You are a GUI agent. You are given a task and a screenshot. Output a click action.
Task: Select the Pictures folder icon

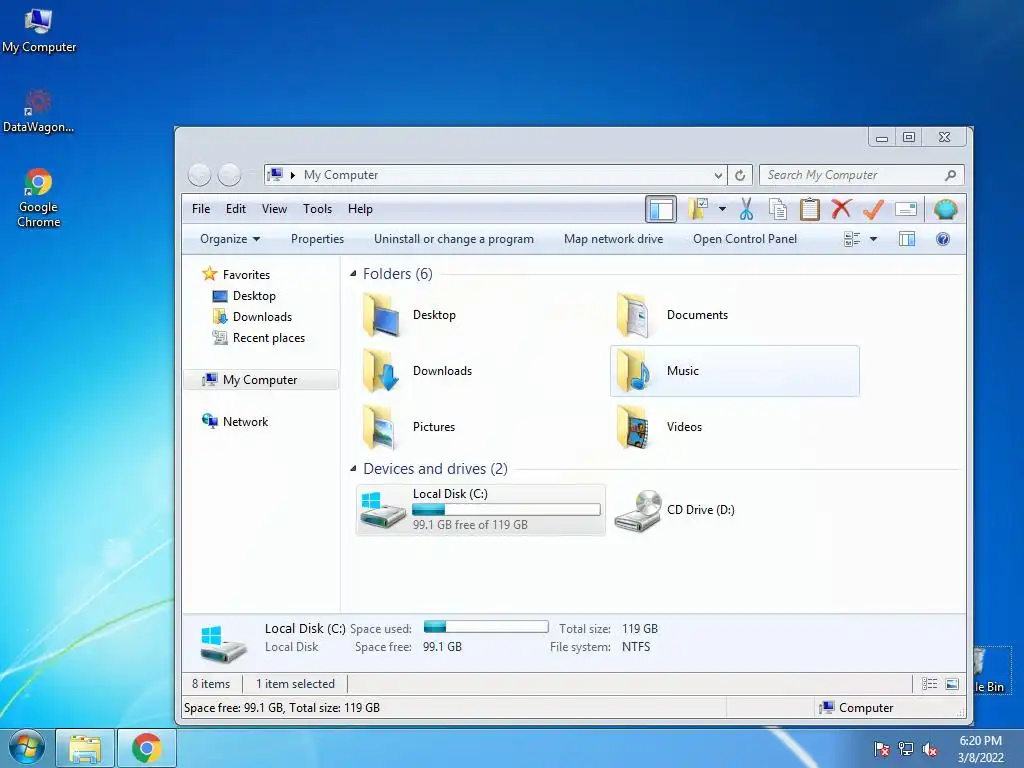click(x=381, y=426)
